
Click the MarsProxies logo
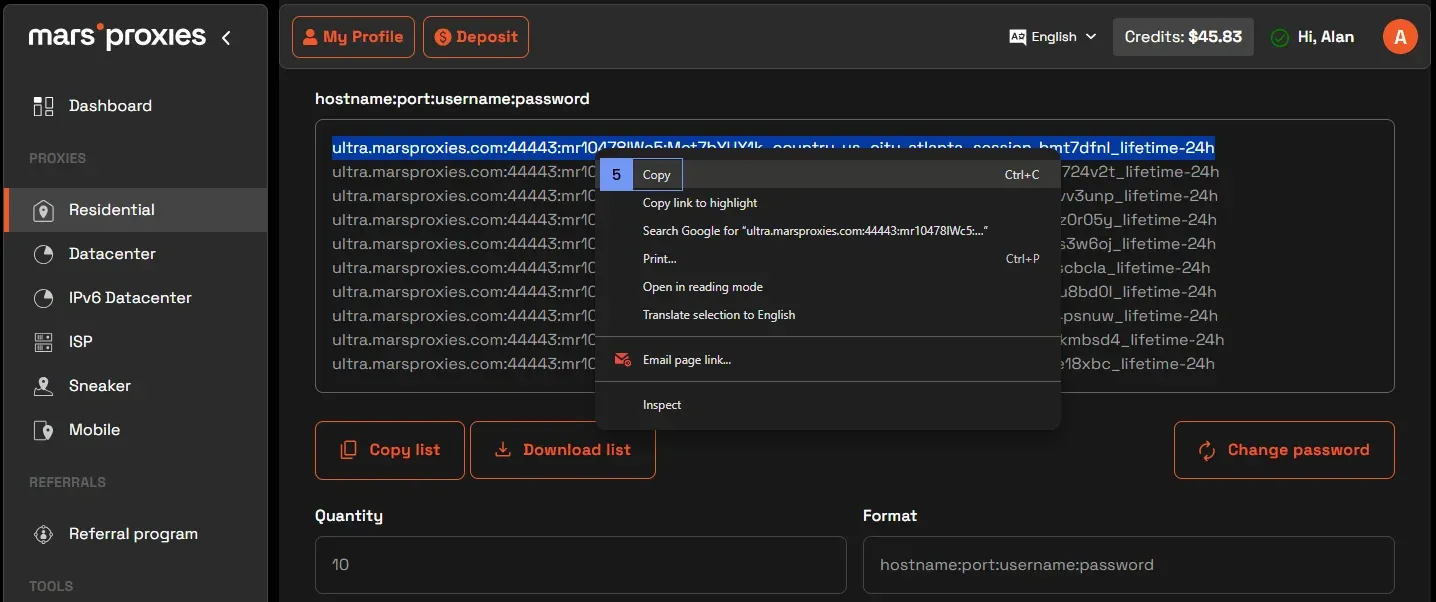[117, 37]
